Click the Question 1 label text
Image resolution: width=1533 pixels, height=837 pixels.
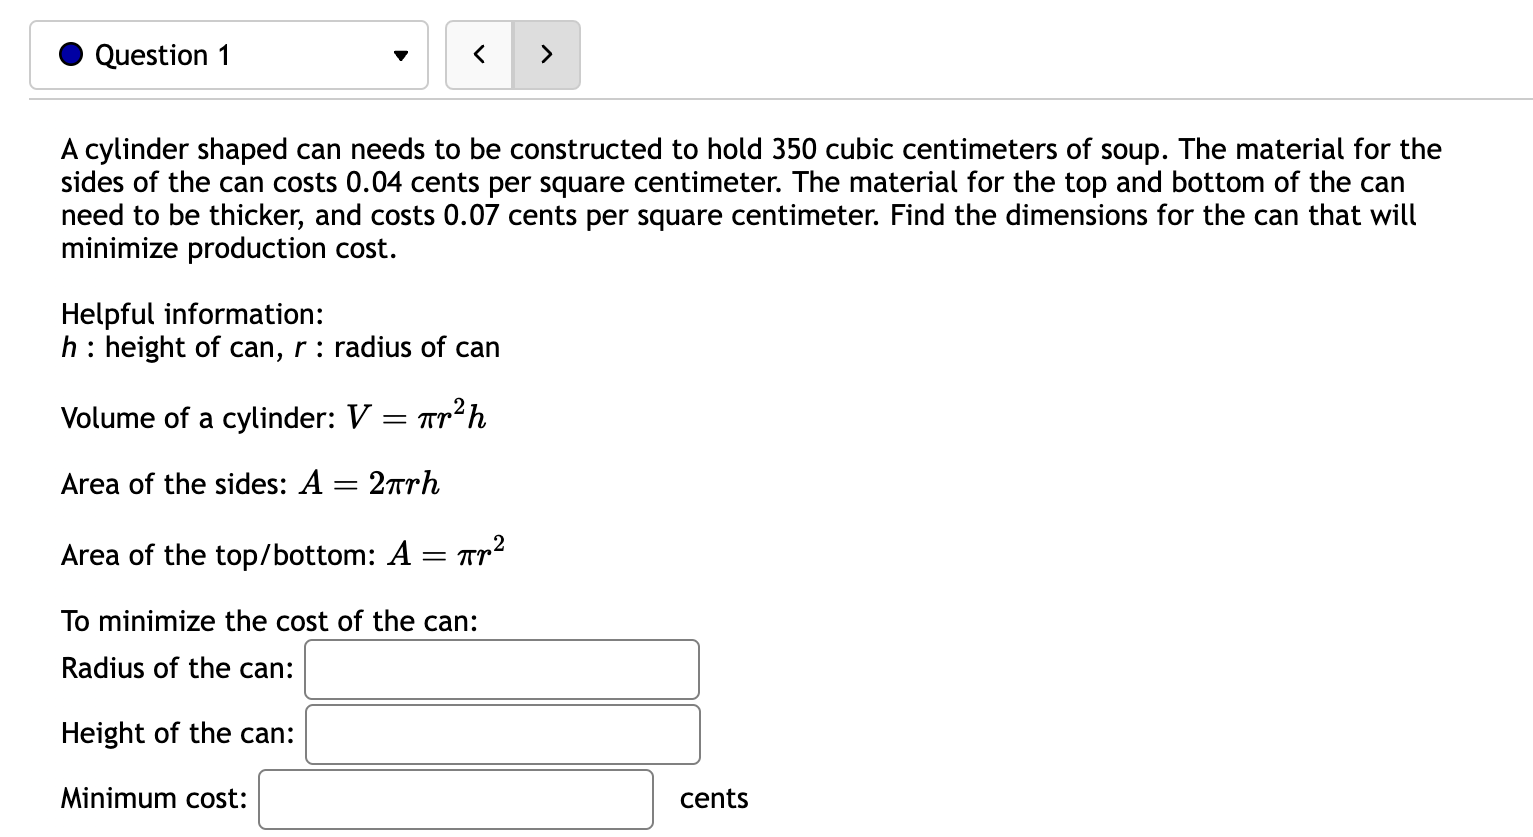(x=162, y=55)
